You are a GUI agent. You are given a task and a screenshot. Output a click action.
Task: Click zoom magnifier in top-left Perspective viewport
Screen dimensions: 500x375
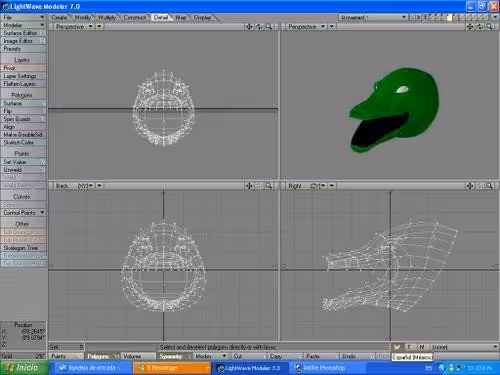[x=269, y=27]
